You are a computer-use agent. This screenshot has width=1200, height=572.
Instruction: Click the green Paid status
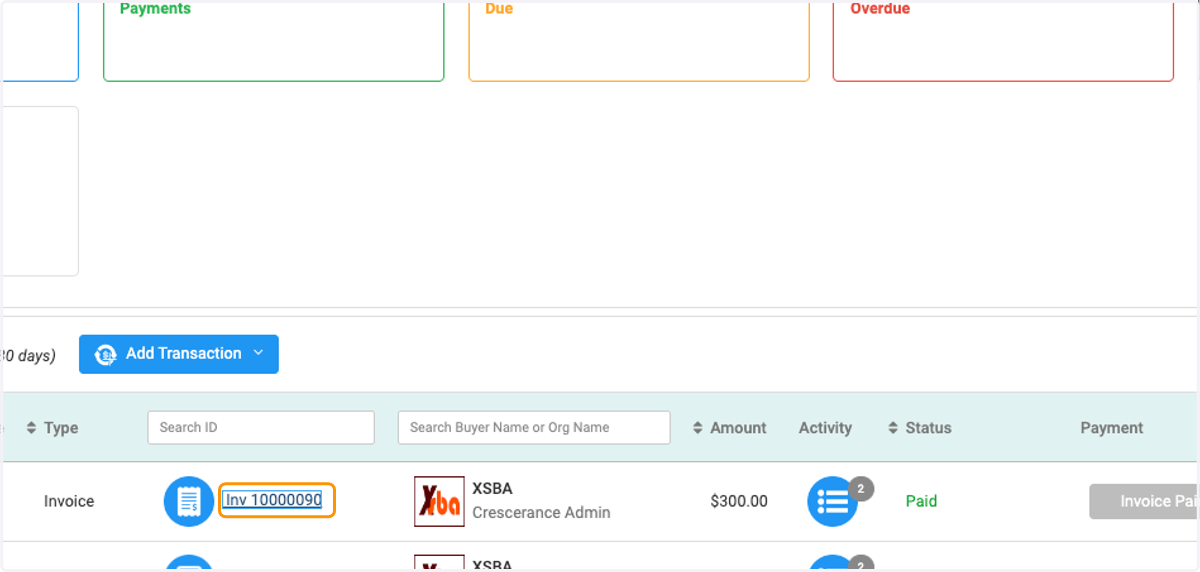(921, 501)
